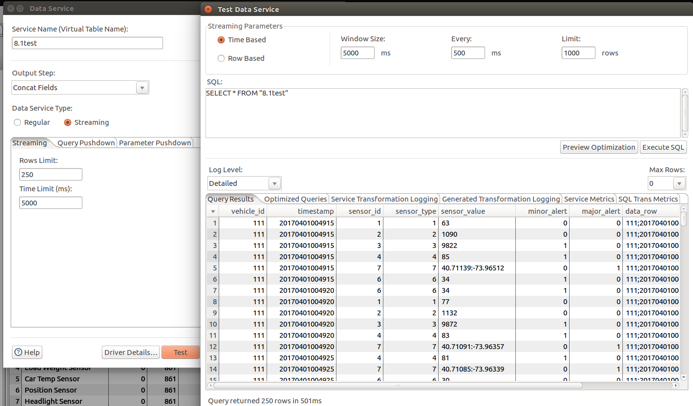
Task: Click the Help question mark icon
Action: tap(19, 352)
